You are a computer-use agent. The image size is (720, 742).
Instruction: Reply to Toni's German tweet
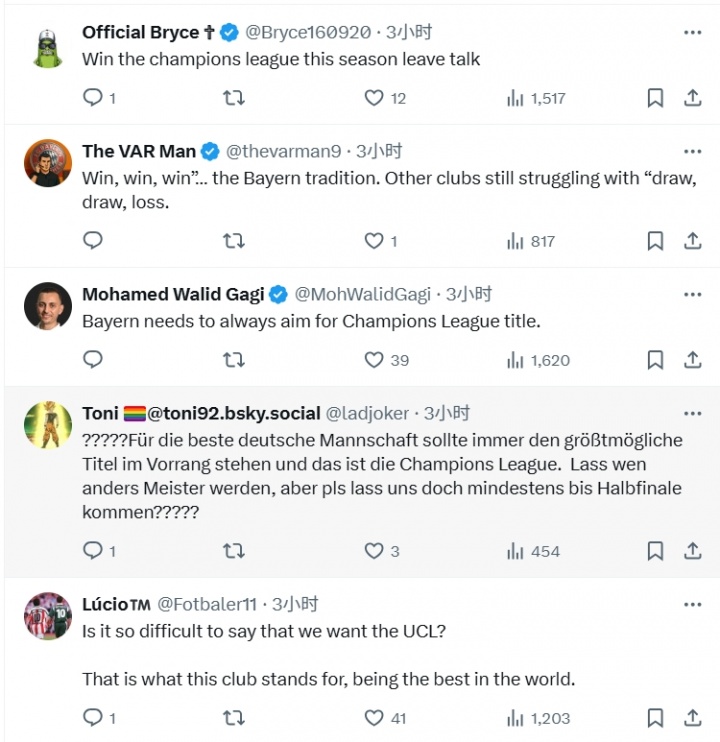[x=93, y=551]
